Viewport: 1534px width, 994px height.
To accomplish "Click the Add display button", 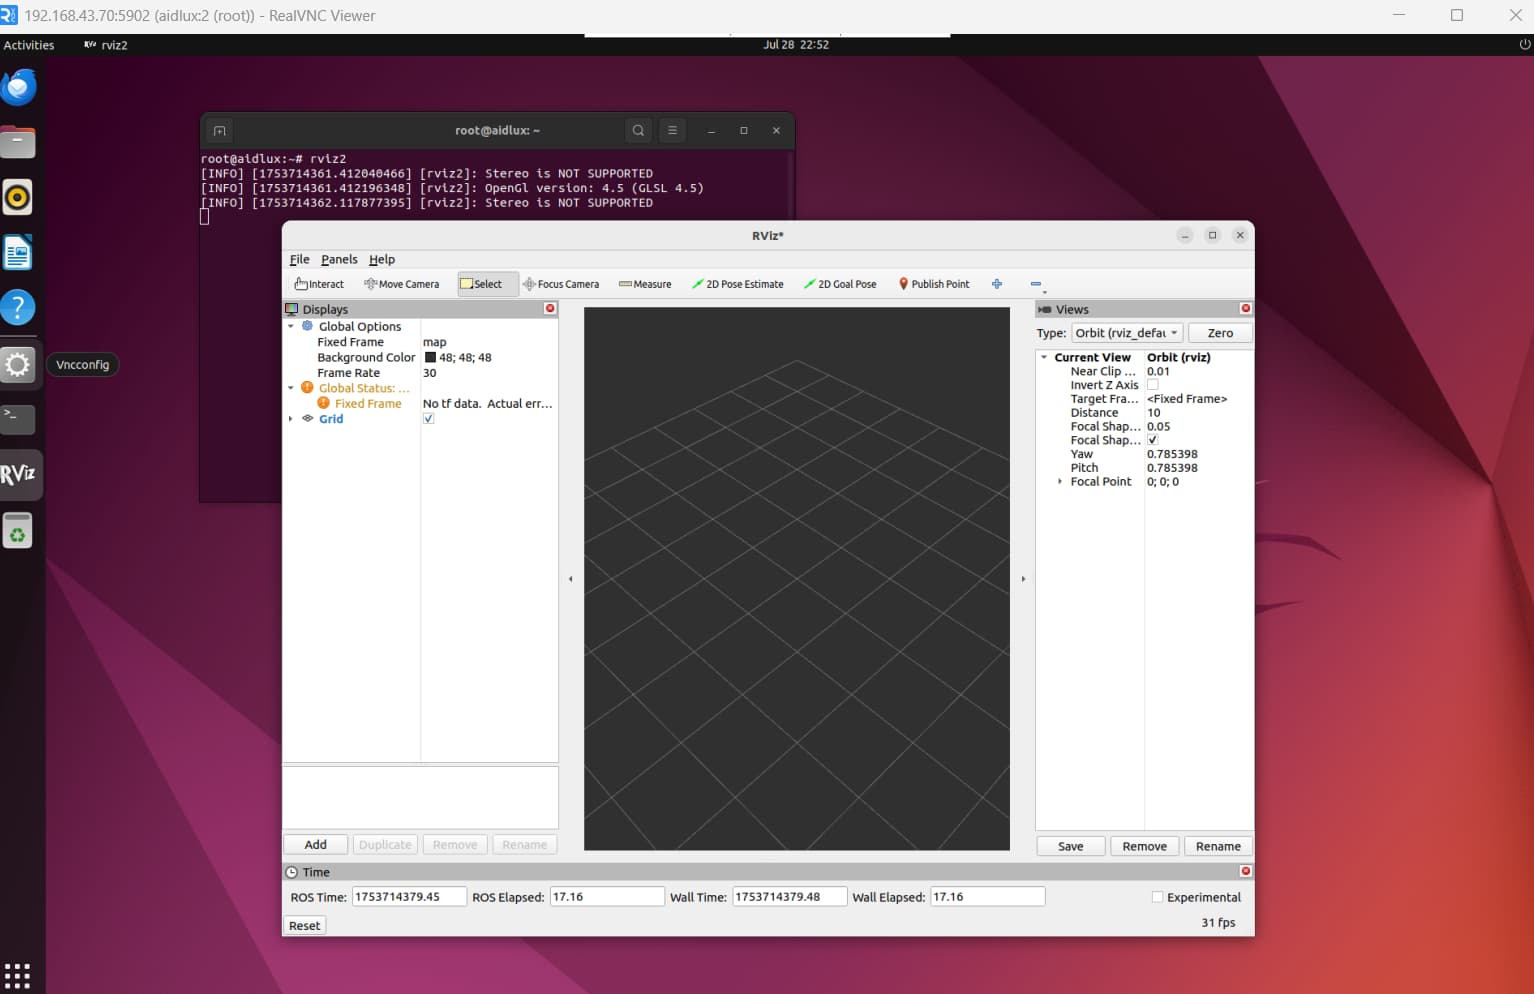I will click(x=315, y=845).
